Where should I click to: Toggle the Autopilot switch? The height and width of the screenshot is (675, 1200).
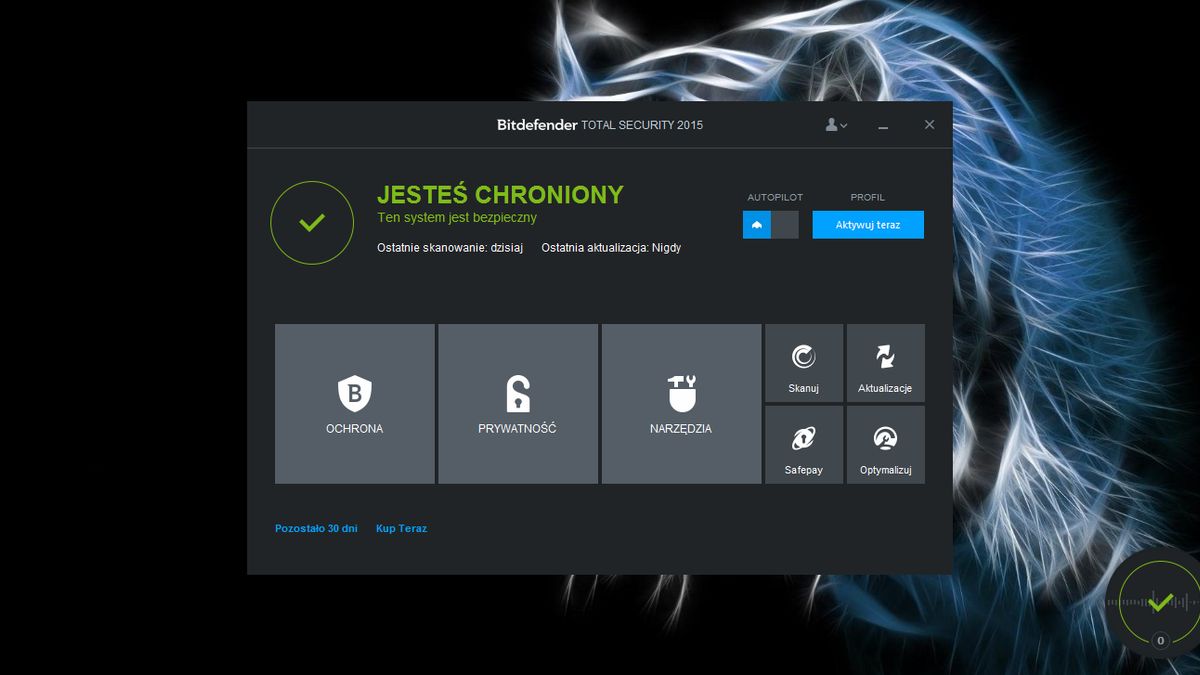click(x=771, y=225)
